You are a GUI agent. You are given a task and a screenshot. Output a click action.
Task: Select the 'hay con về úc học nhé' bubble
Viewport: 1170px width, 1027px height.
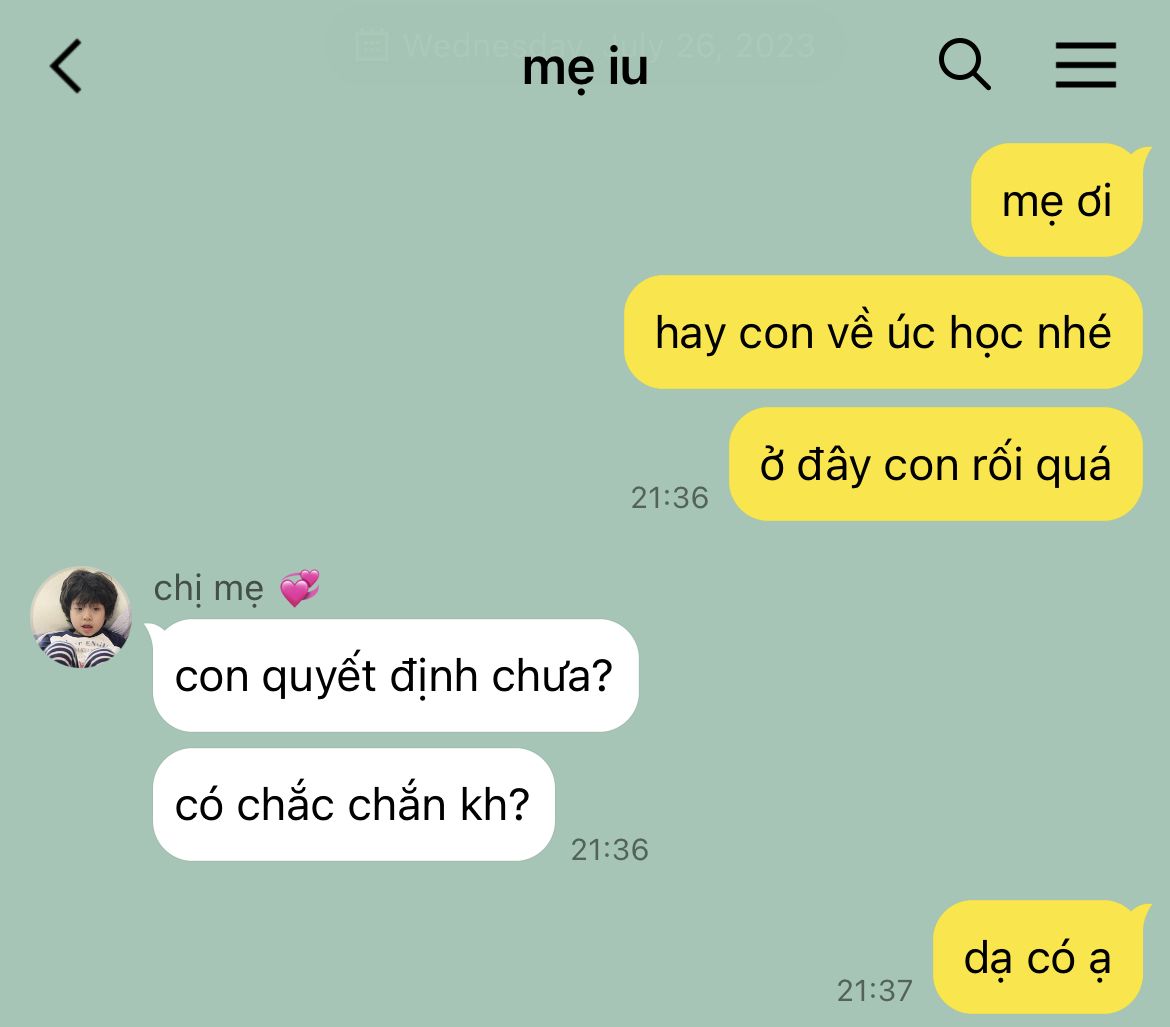pos(883,332)
